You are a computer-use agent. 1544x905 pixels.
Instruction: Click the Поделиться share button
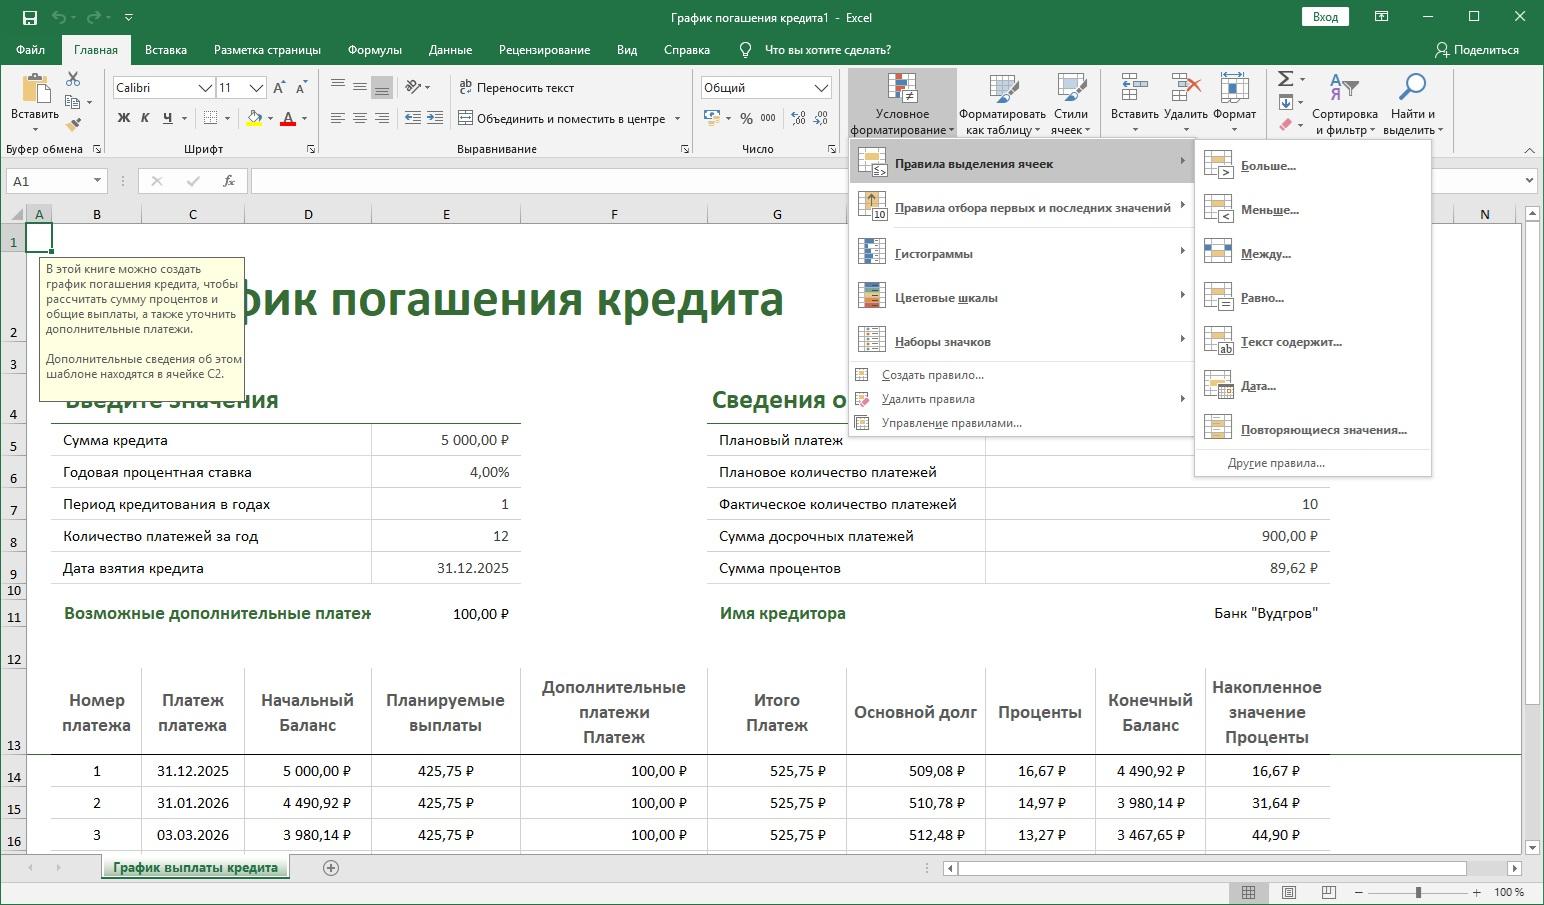1476,50
